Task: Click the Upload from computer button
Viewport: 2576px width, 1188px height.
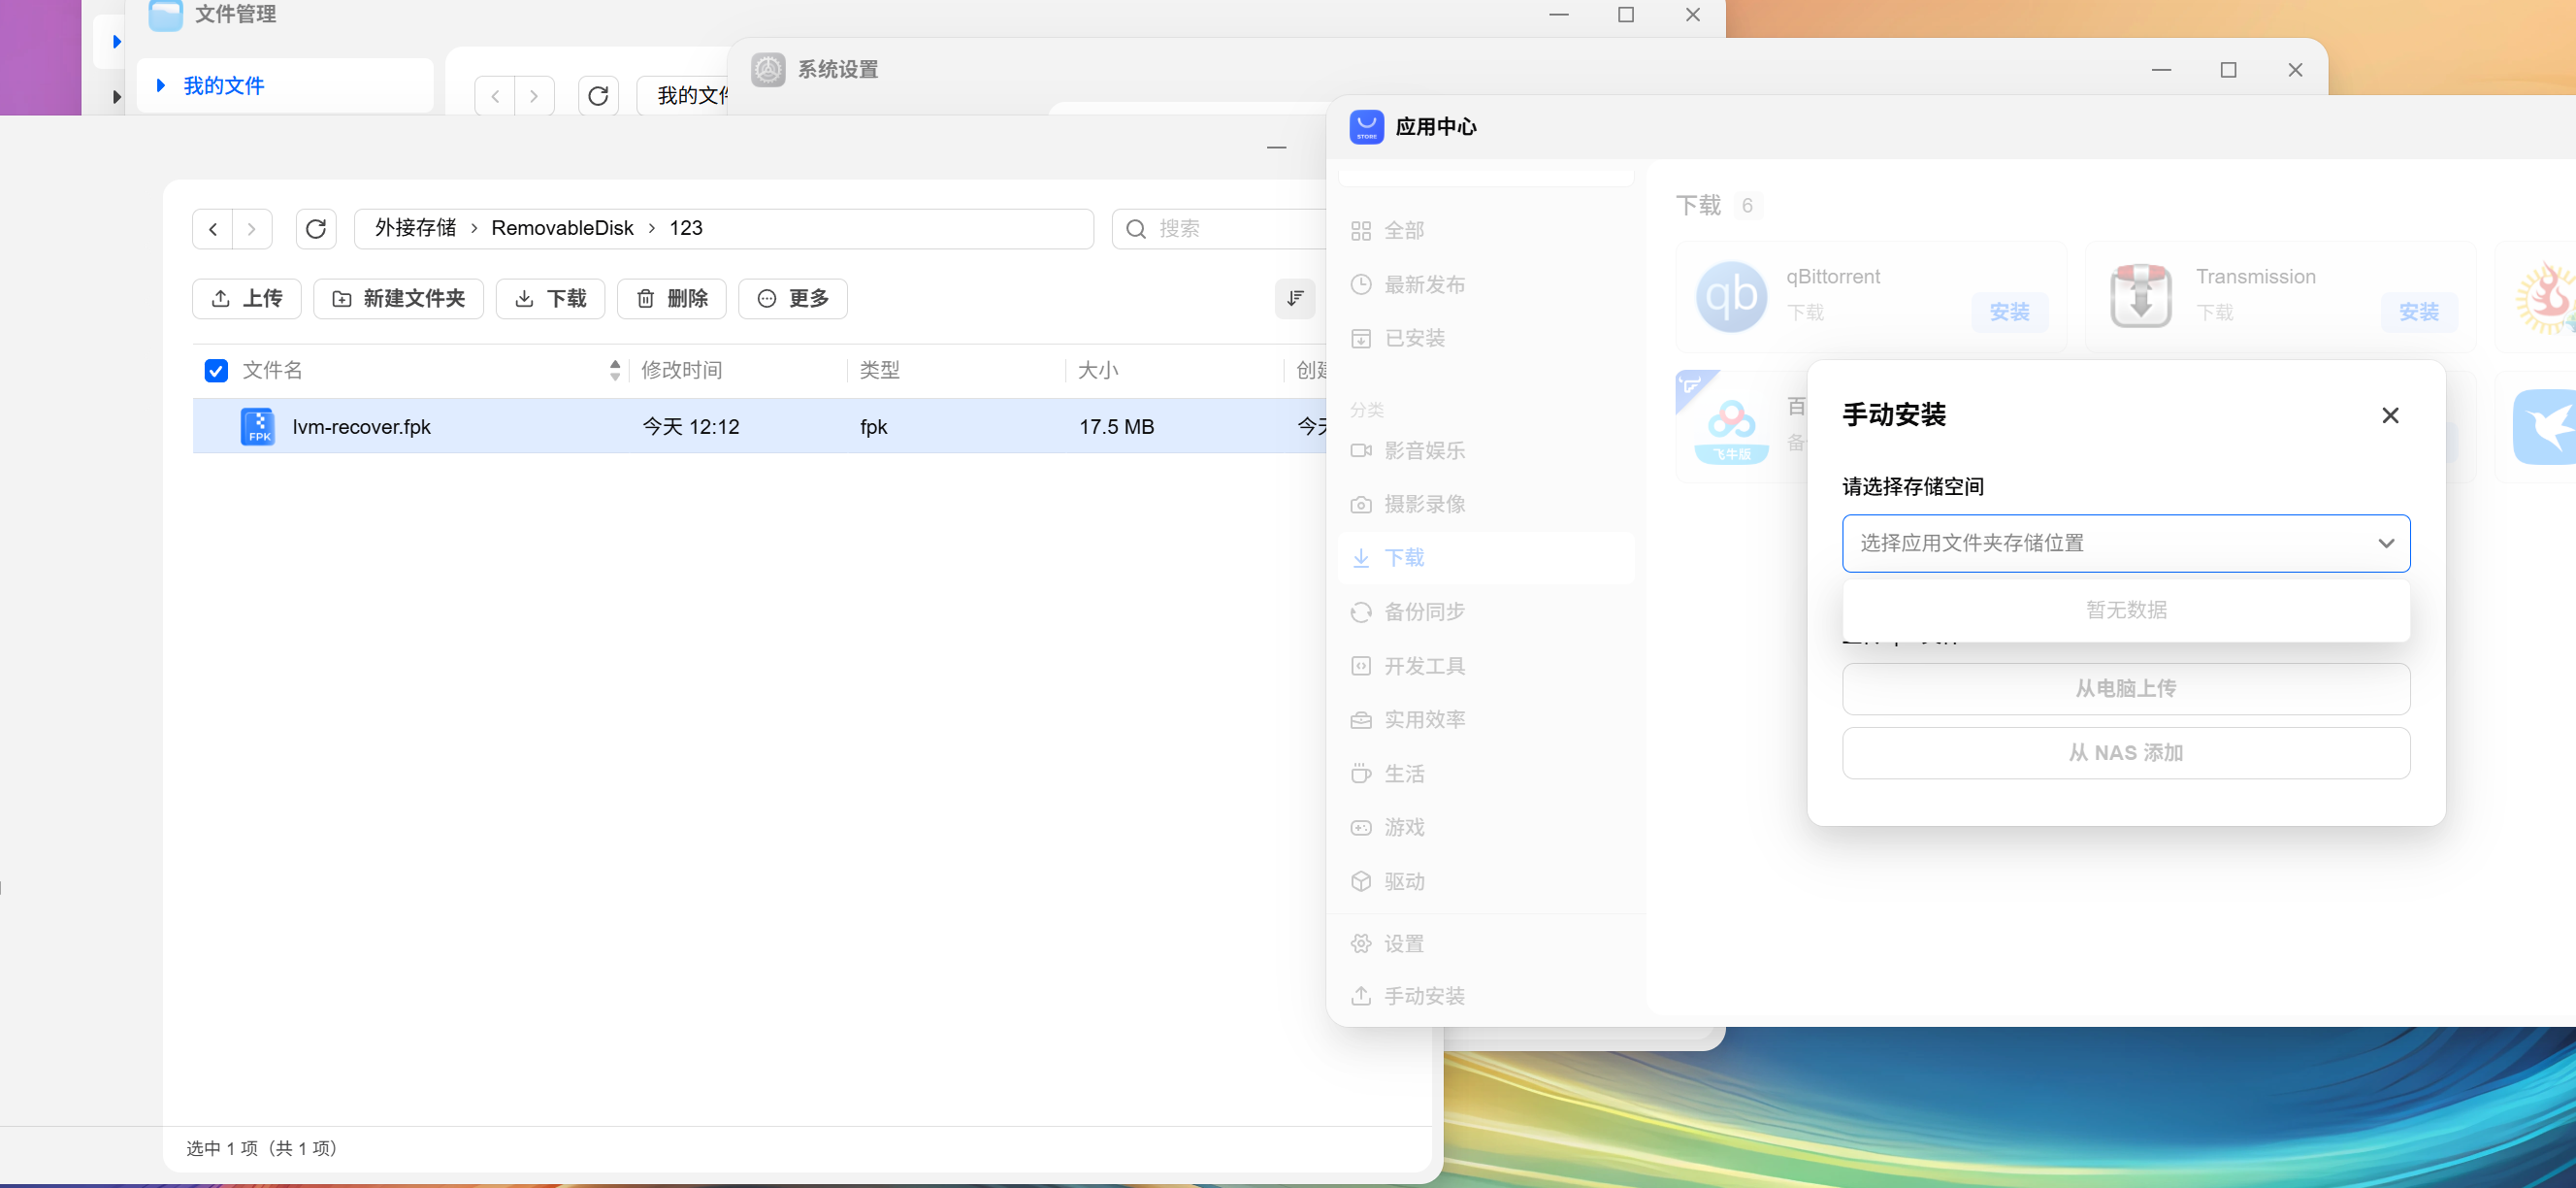Action: 2126,688
